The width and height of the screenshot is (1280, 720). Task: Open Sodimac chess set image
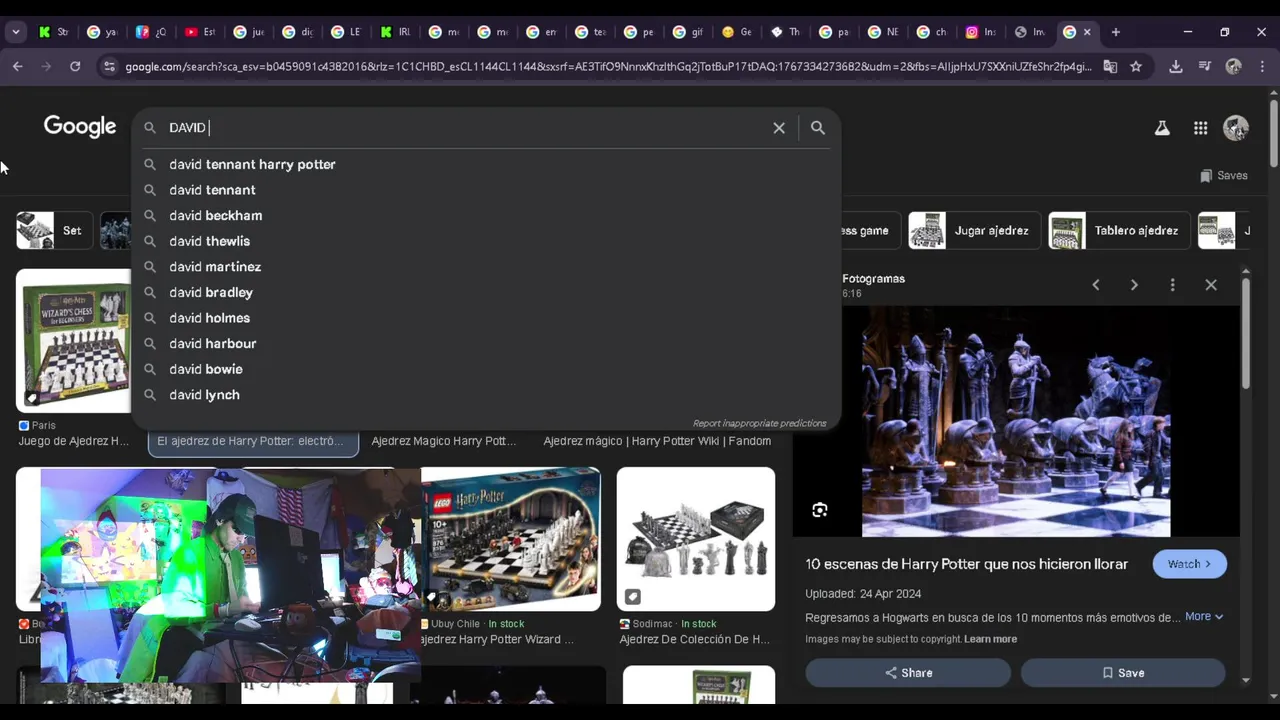point(696,539)
